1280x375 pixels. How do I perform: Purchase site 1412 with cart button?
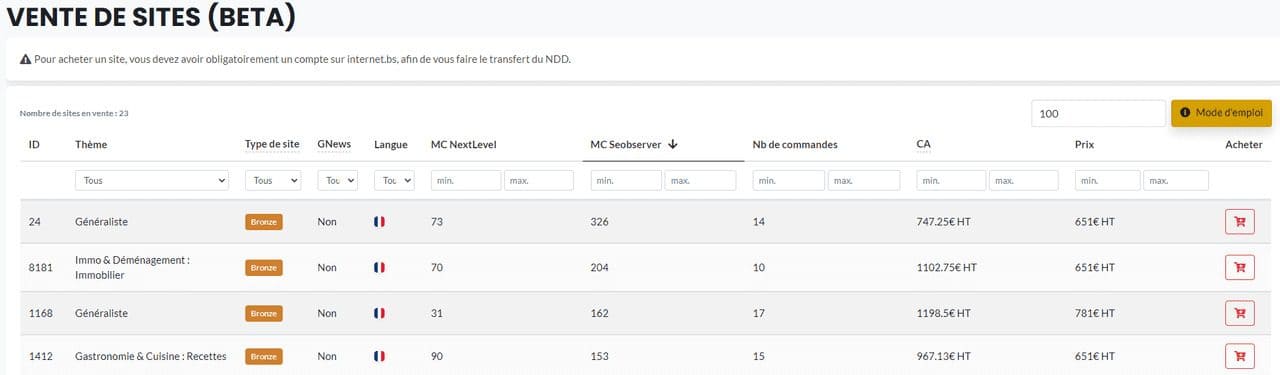[x=1239, y=356]
